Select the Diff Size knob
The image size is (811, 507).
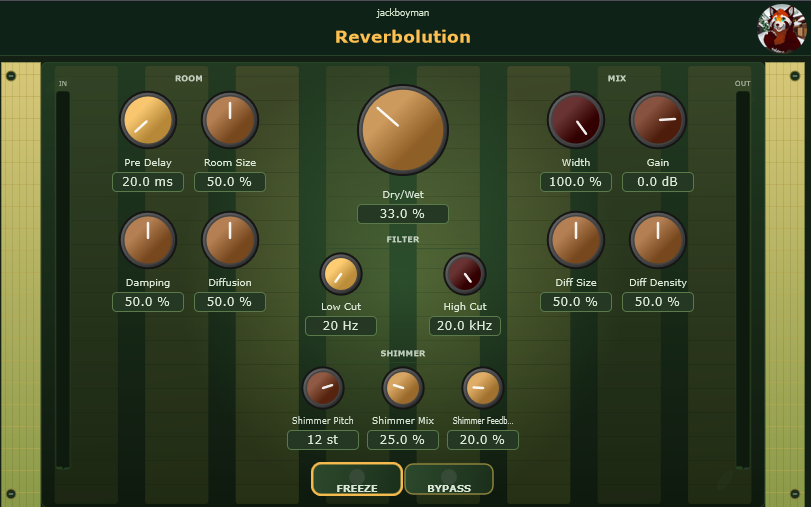pyautogui.click(x=576, y=240)
